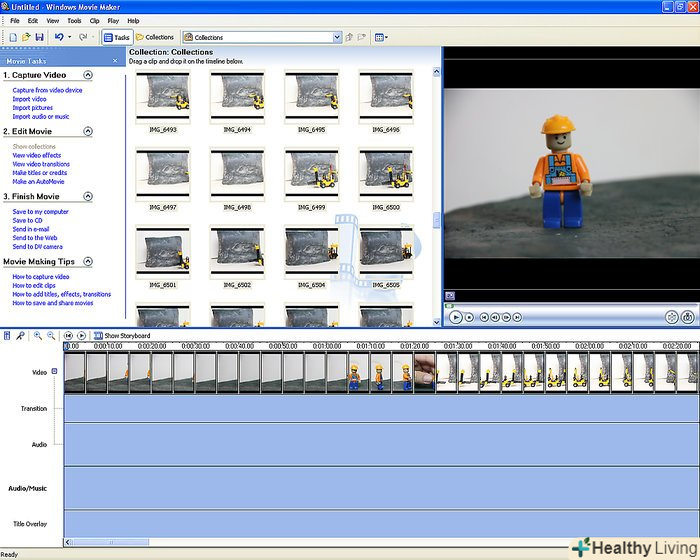
Task: Click Show Storyboard button
Action: click(x=122, y=336)
